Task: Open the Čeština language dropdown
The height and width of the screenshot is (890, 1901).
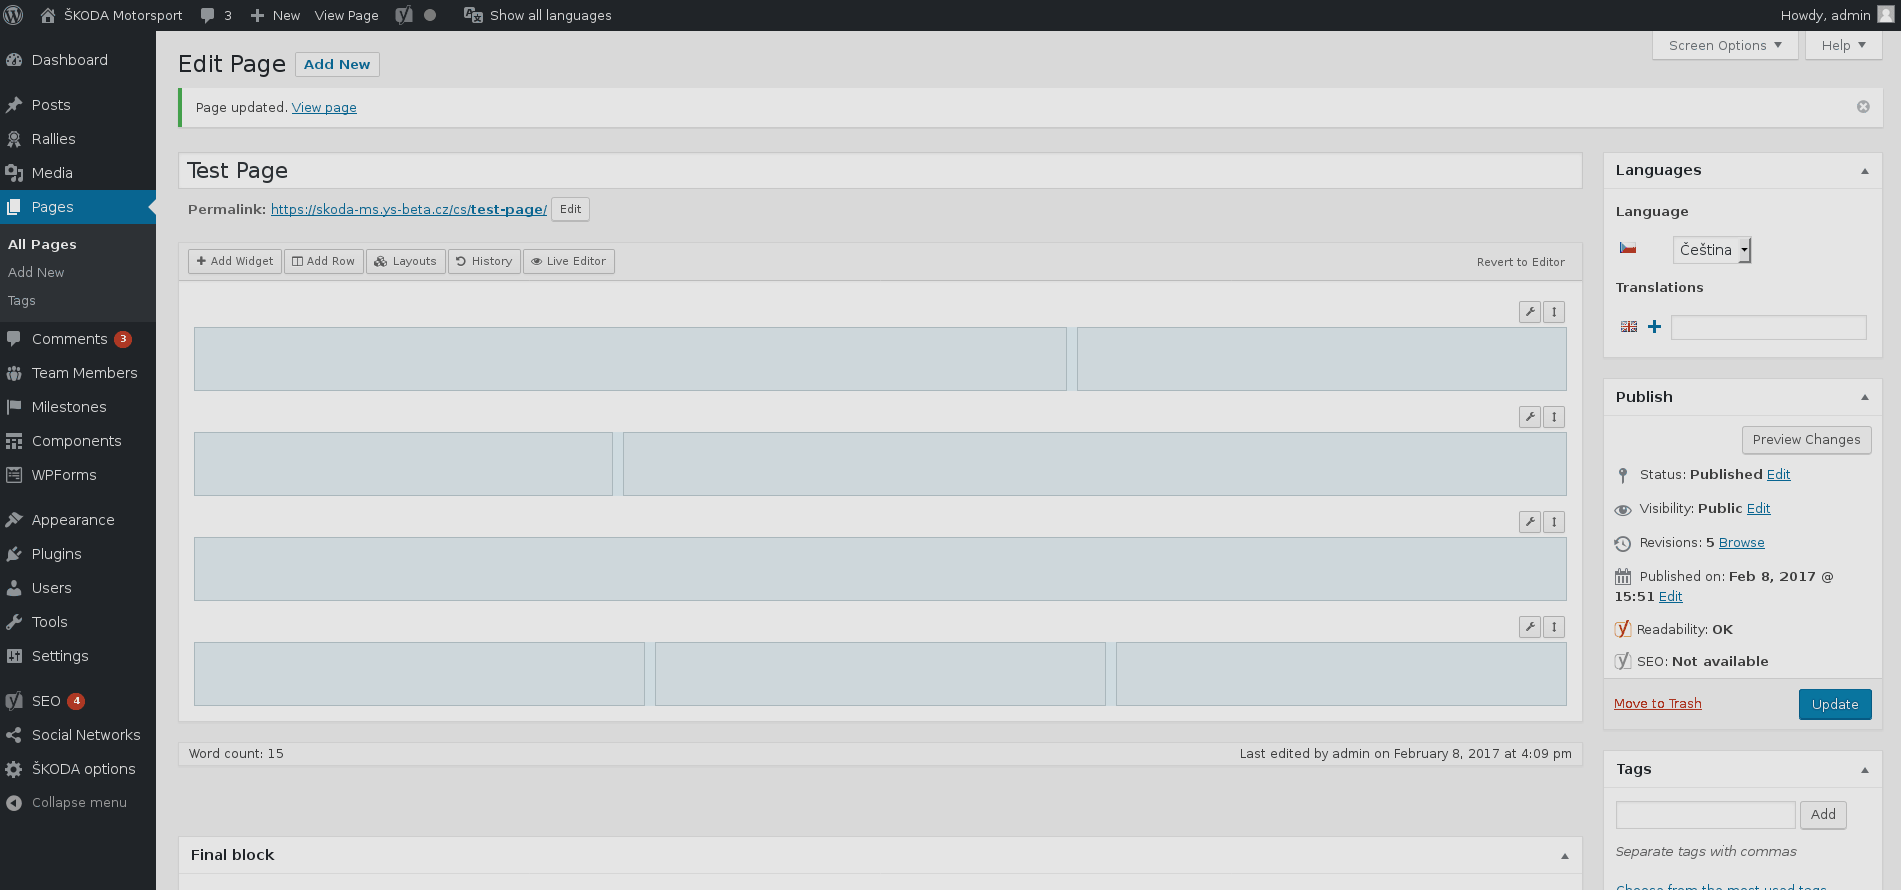Action: click(x=1712, y=250)
